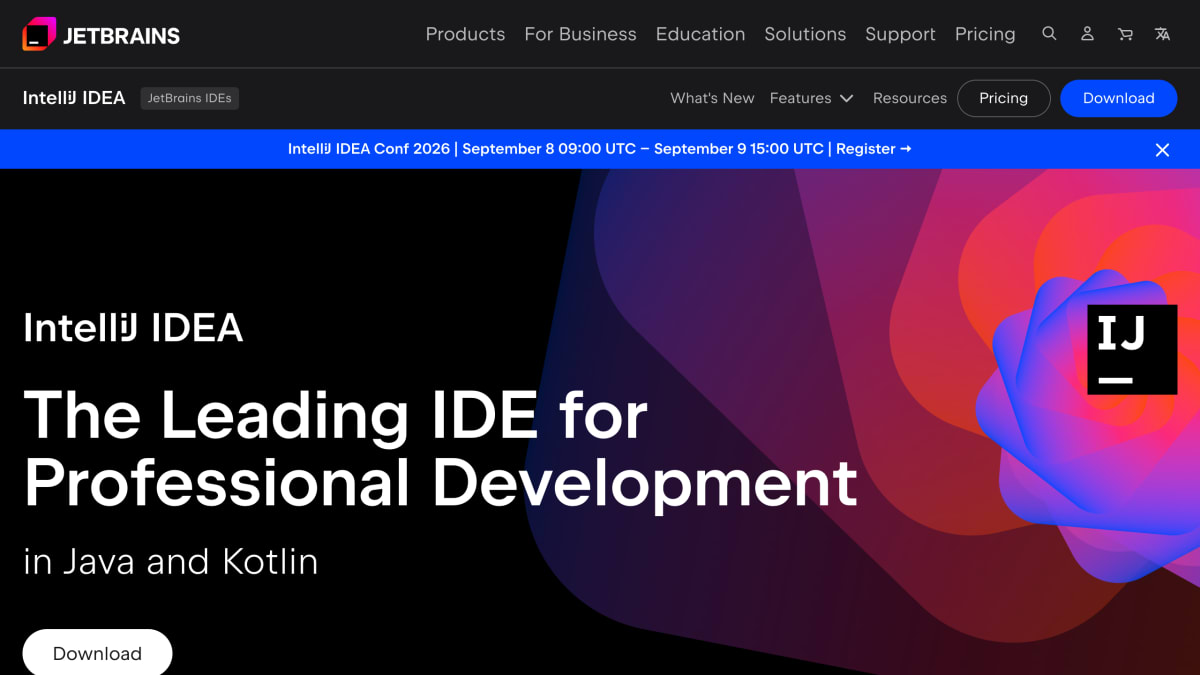
Task: Open Pricing in the top navigation
Action: point(985,34)
